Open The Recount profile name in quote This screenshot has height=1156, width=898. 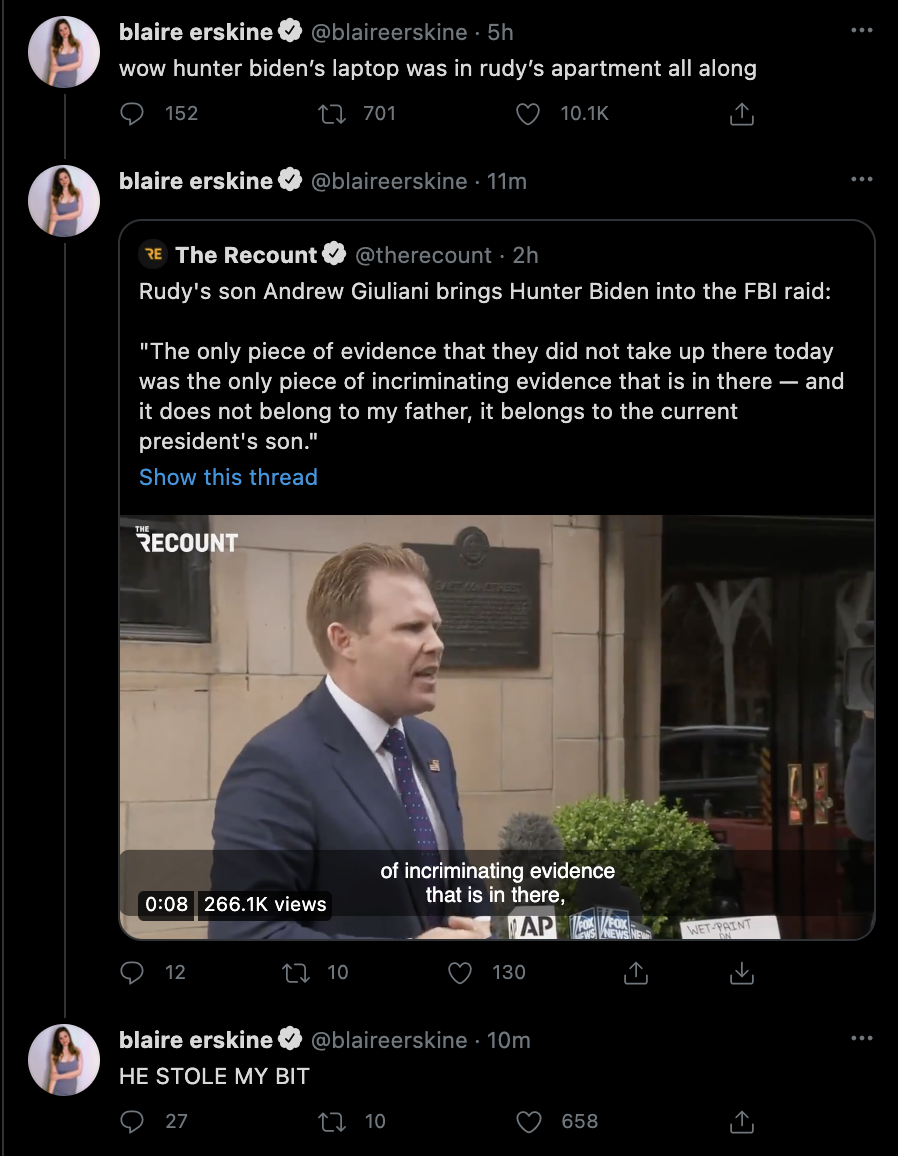pos(246,255)
